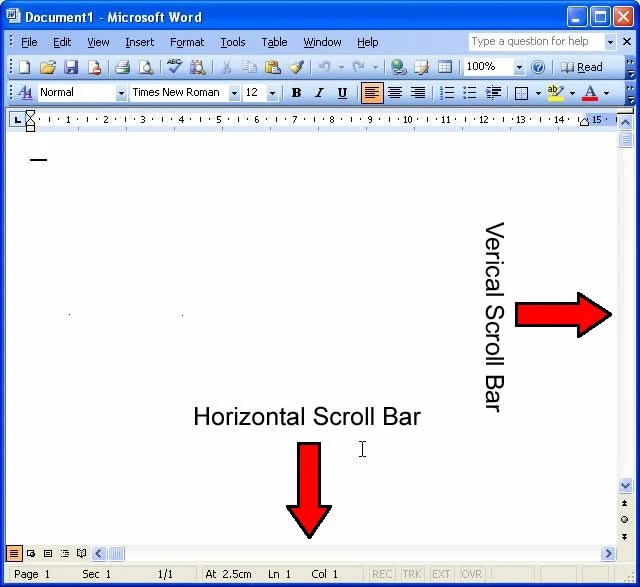The width and height of the screenshot is (640, 587).
Task: Expand the Style dropdown showing Normal
Action: coord(121,93)
